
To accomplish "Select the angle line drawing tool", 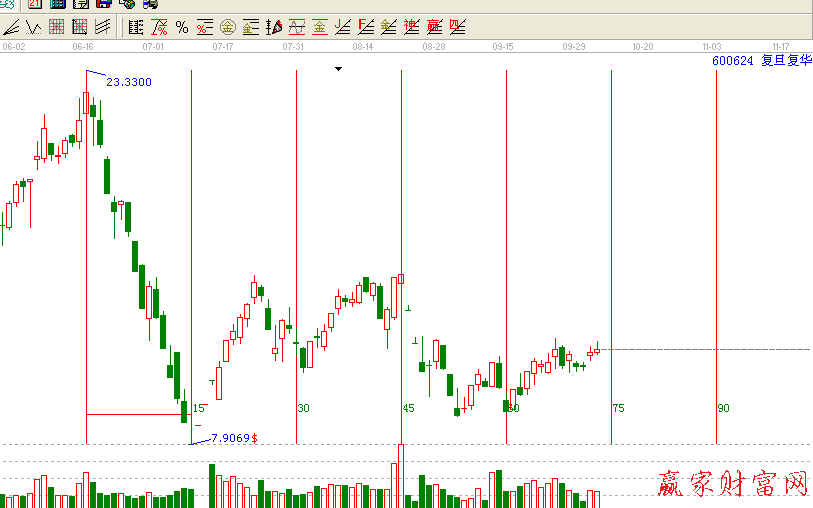I will point(11,27).
